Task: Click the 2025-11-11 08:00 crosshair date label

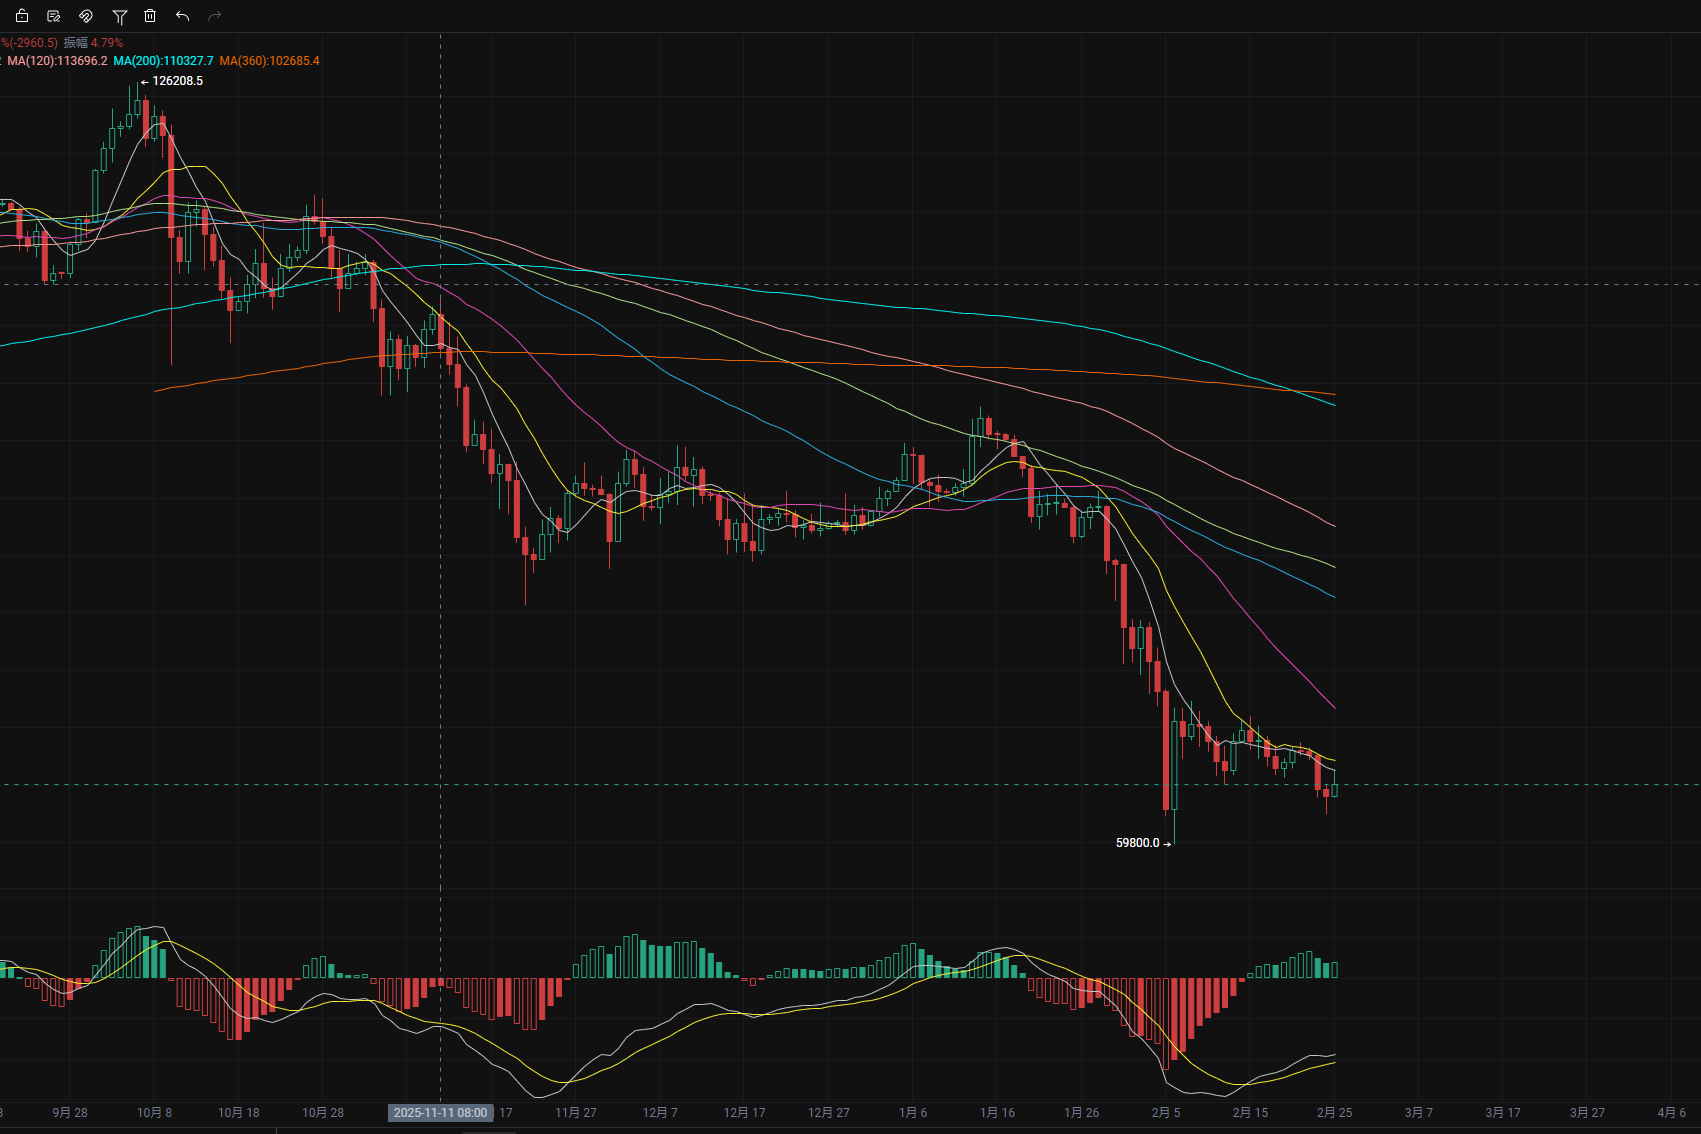Action: pos(440,1113)
